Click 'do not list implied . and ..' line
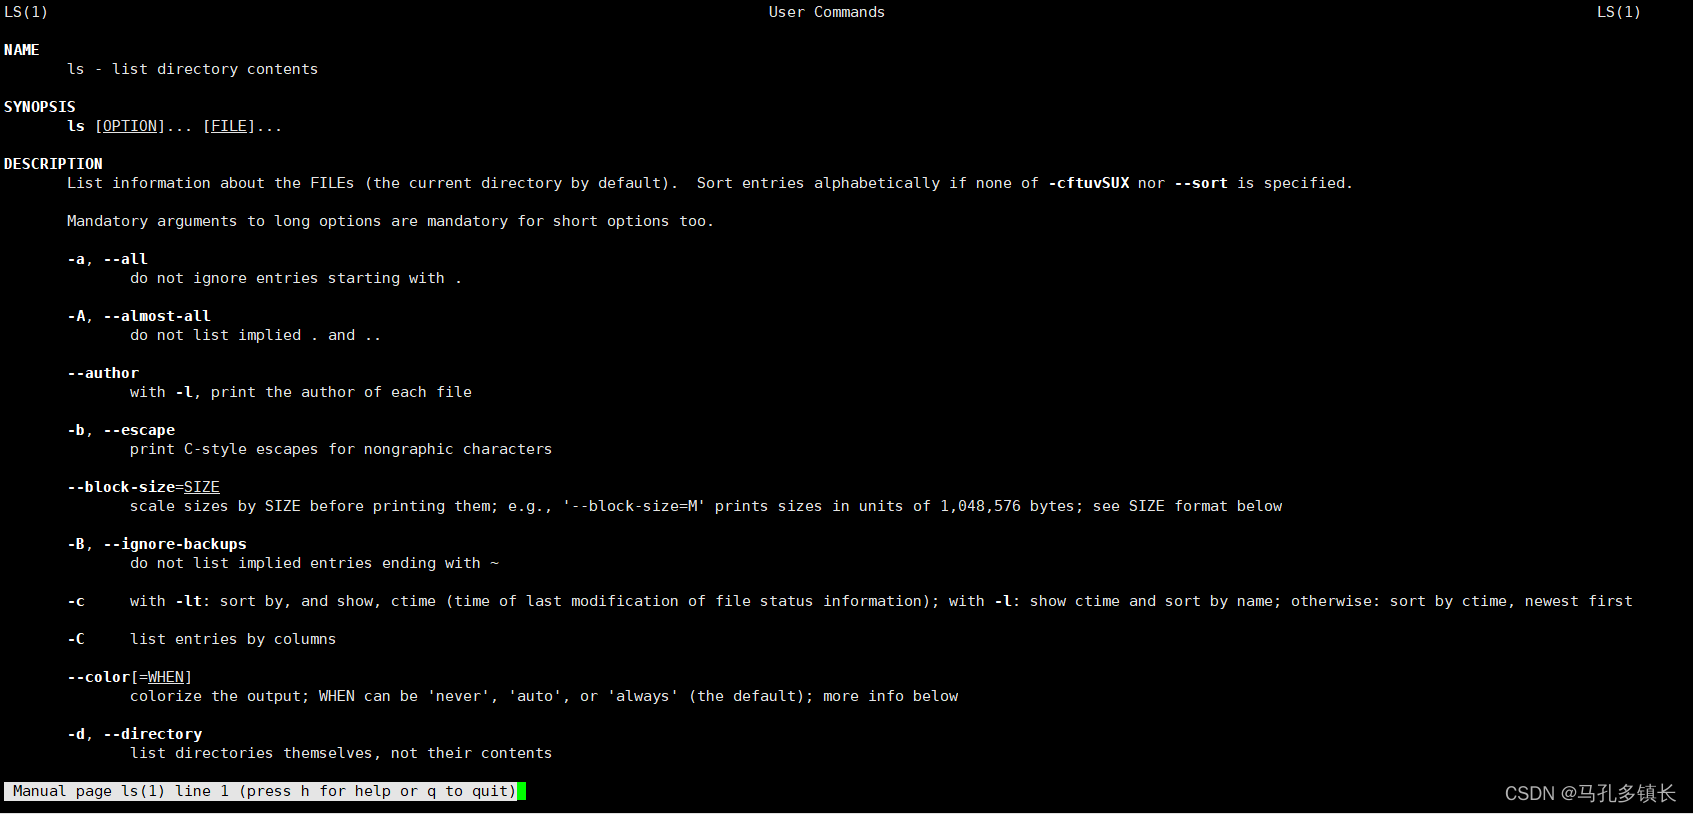 point(255,335)
